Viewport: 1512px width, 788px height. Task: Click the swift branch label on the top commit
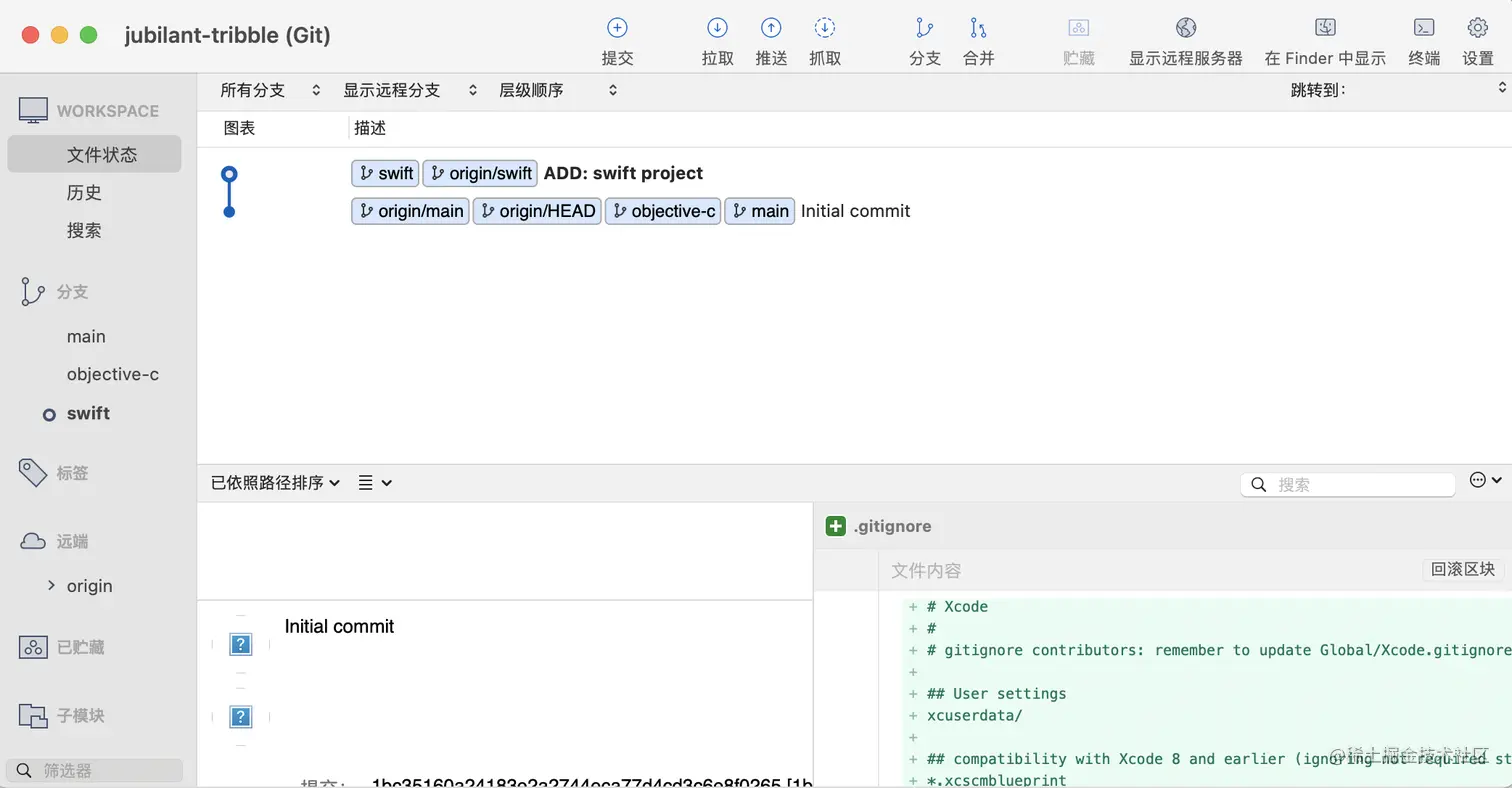pos(385,173)
